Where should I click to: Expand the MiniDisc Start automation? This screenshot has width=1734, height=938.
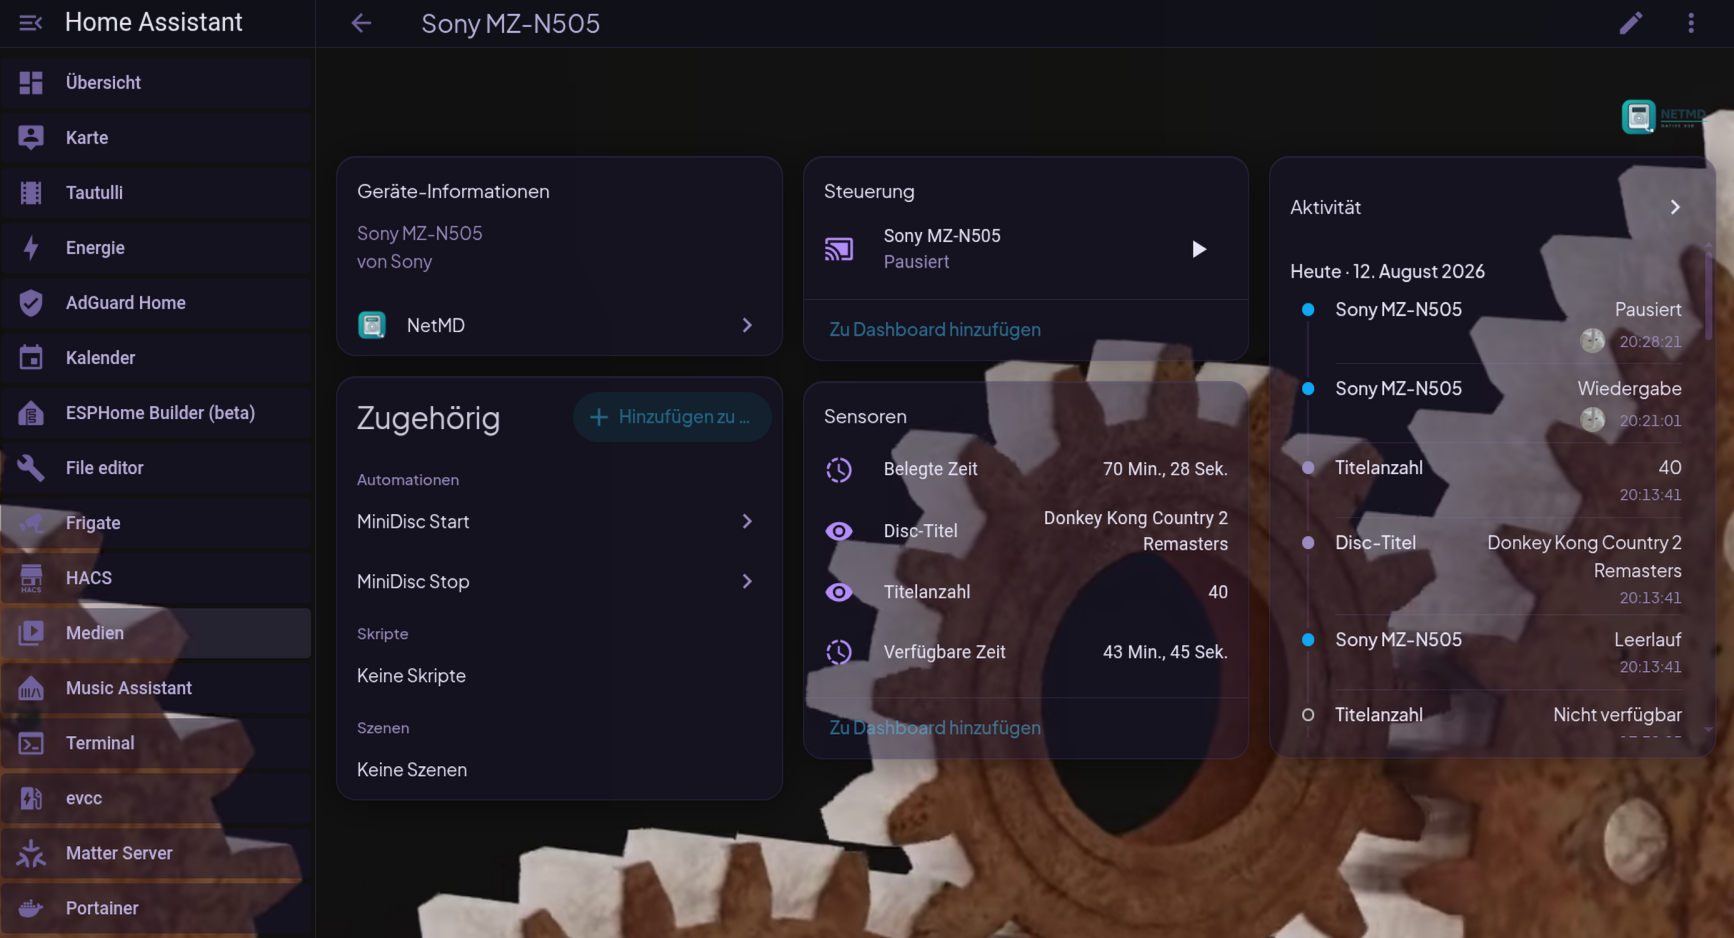coord(747,521)
